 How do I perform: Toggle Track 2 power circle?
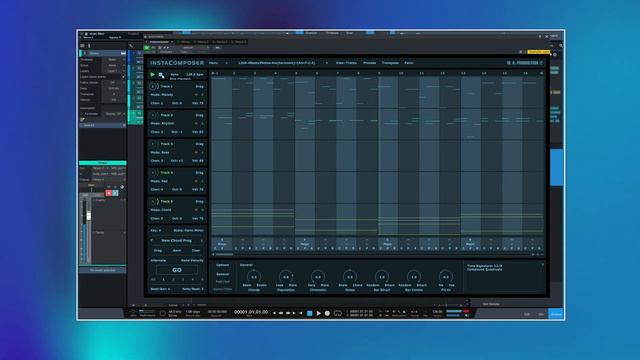point(153,115)
